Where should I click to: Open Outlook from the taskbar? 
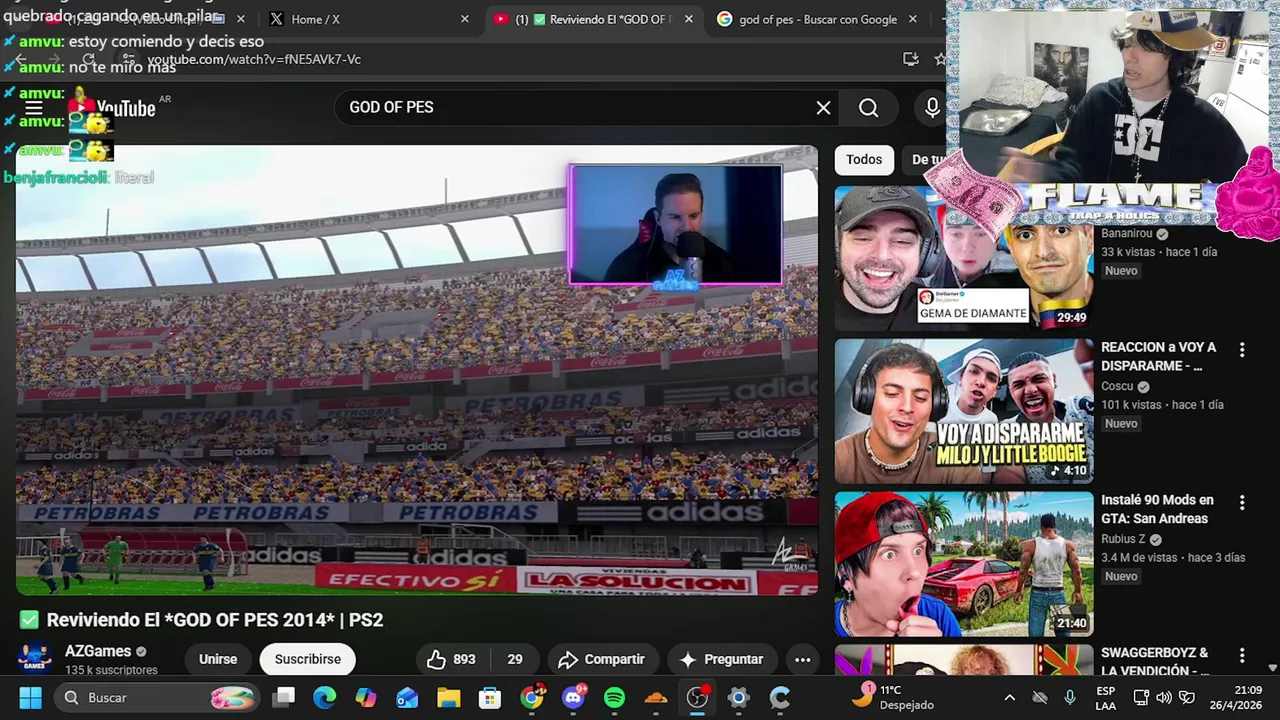(x=407, y=697)
